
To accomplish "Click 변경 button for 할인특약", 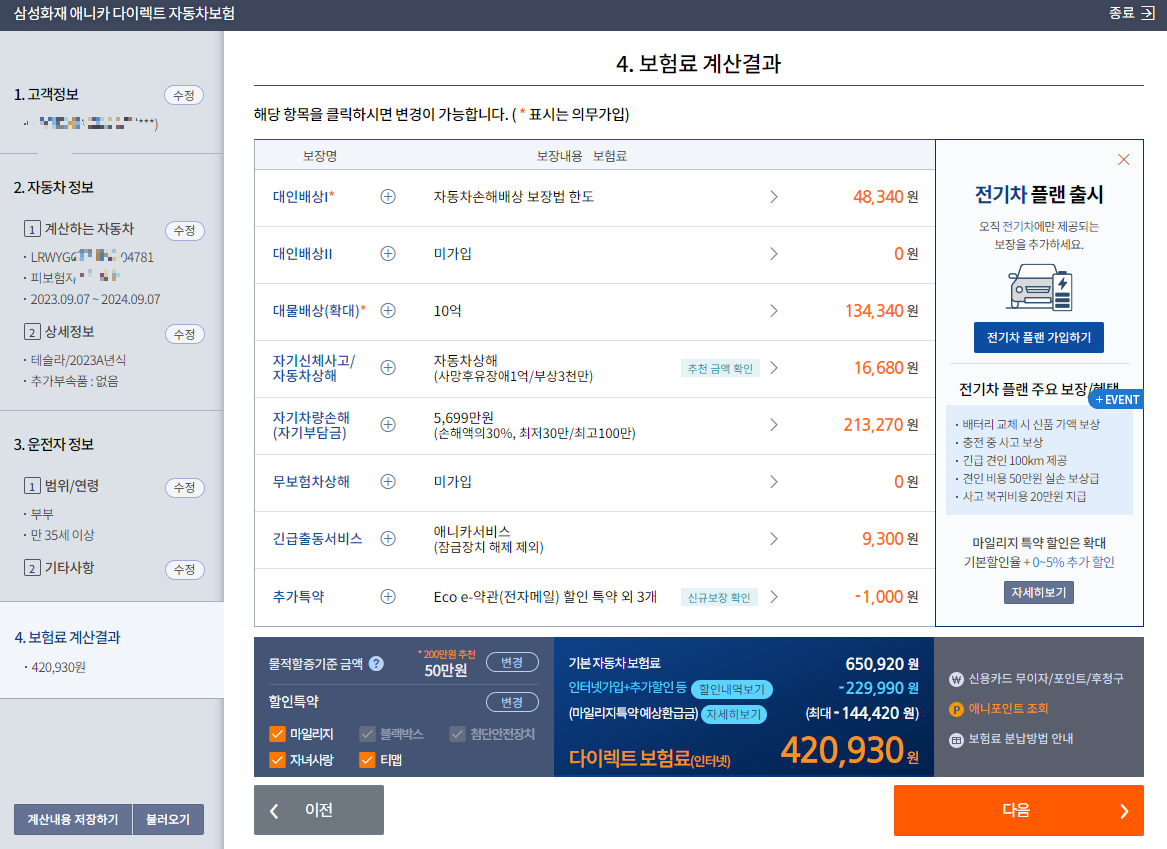I will click(511, 702).
